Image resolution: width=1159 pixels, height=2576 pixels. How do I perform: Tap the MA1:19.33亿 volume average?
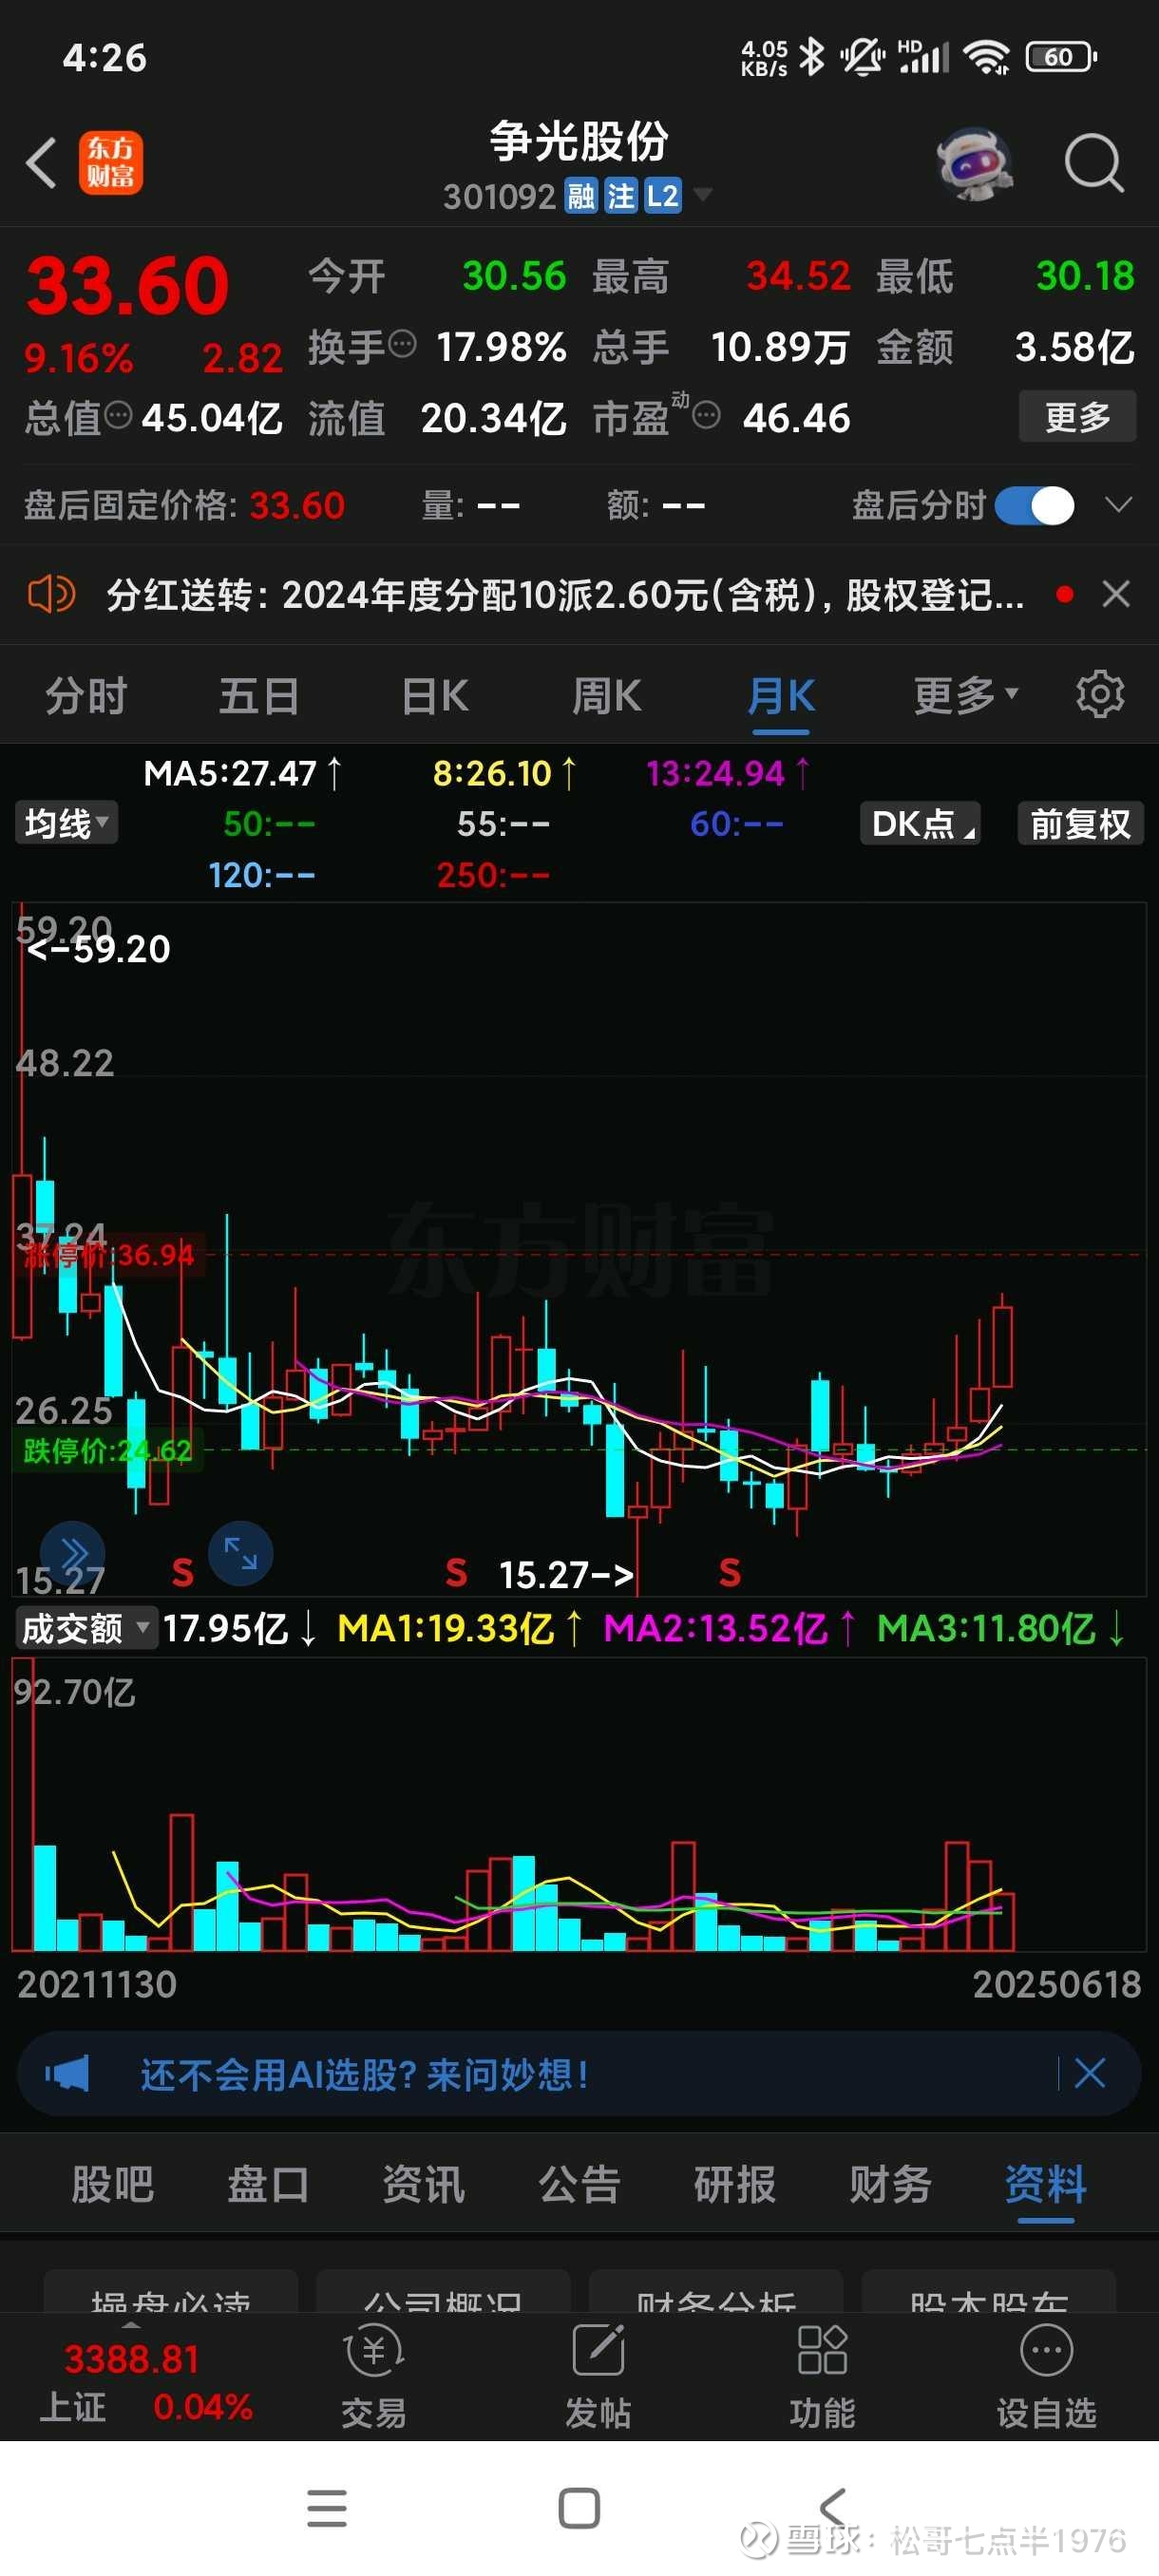[x=460, y=1628]
